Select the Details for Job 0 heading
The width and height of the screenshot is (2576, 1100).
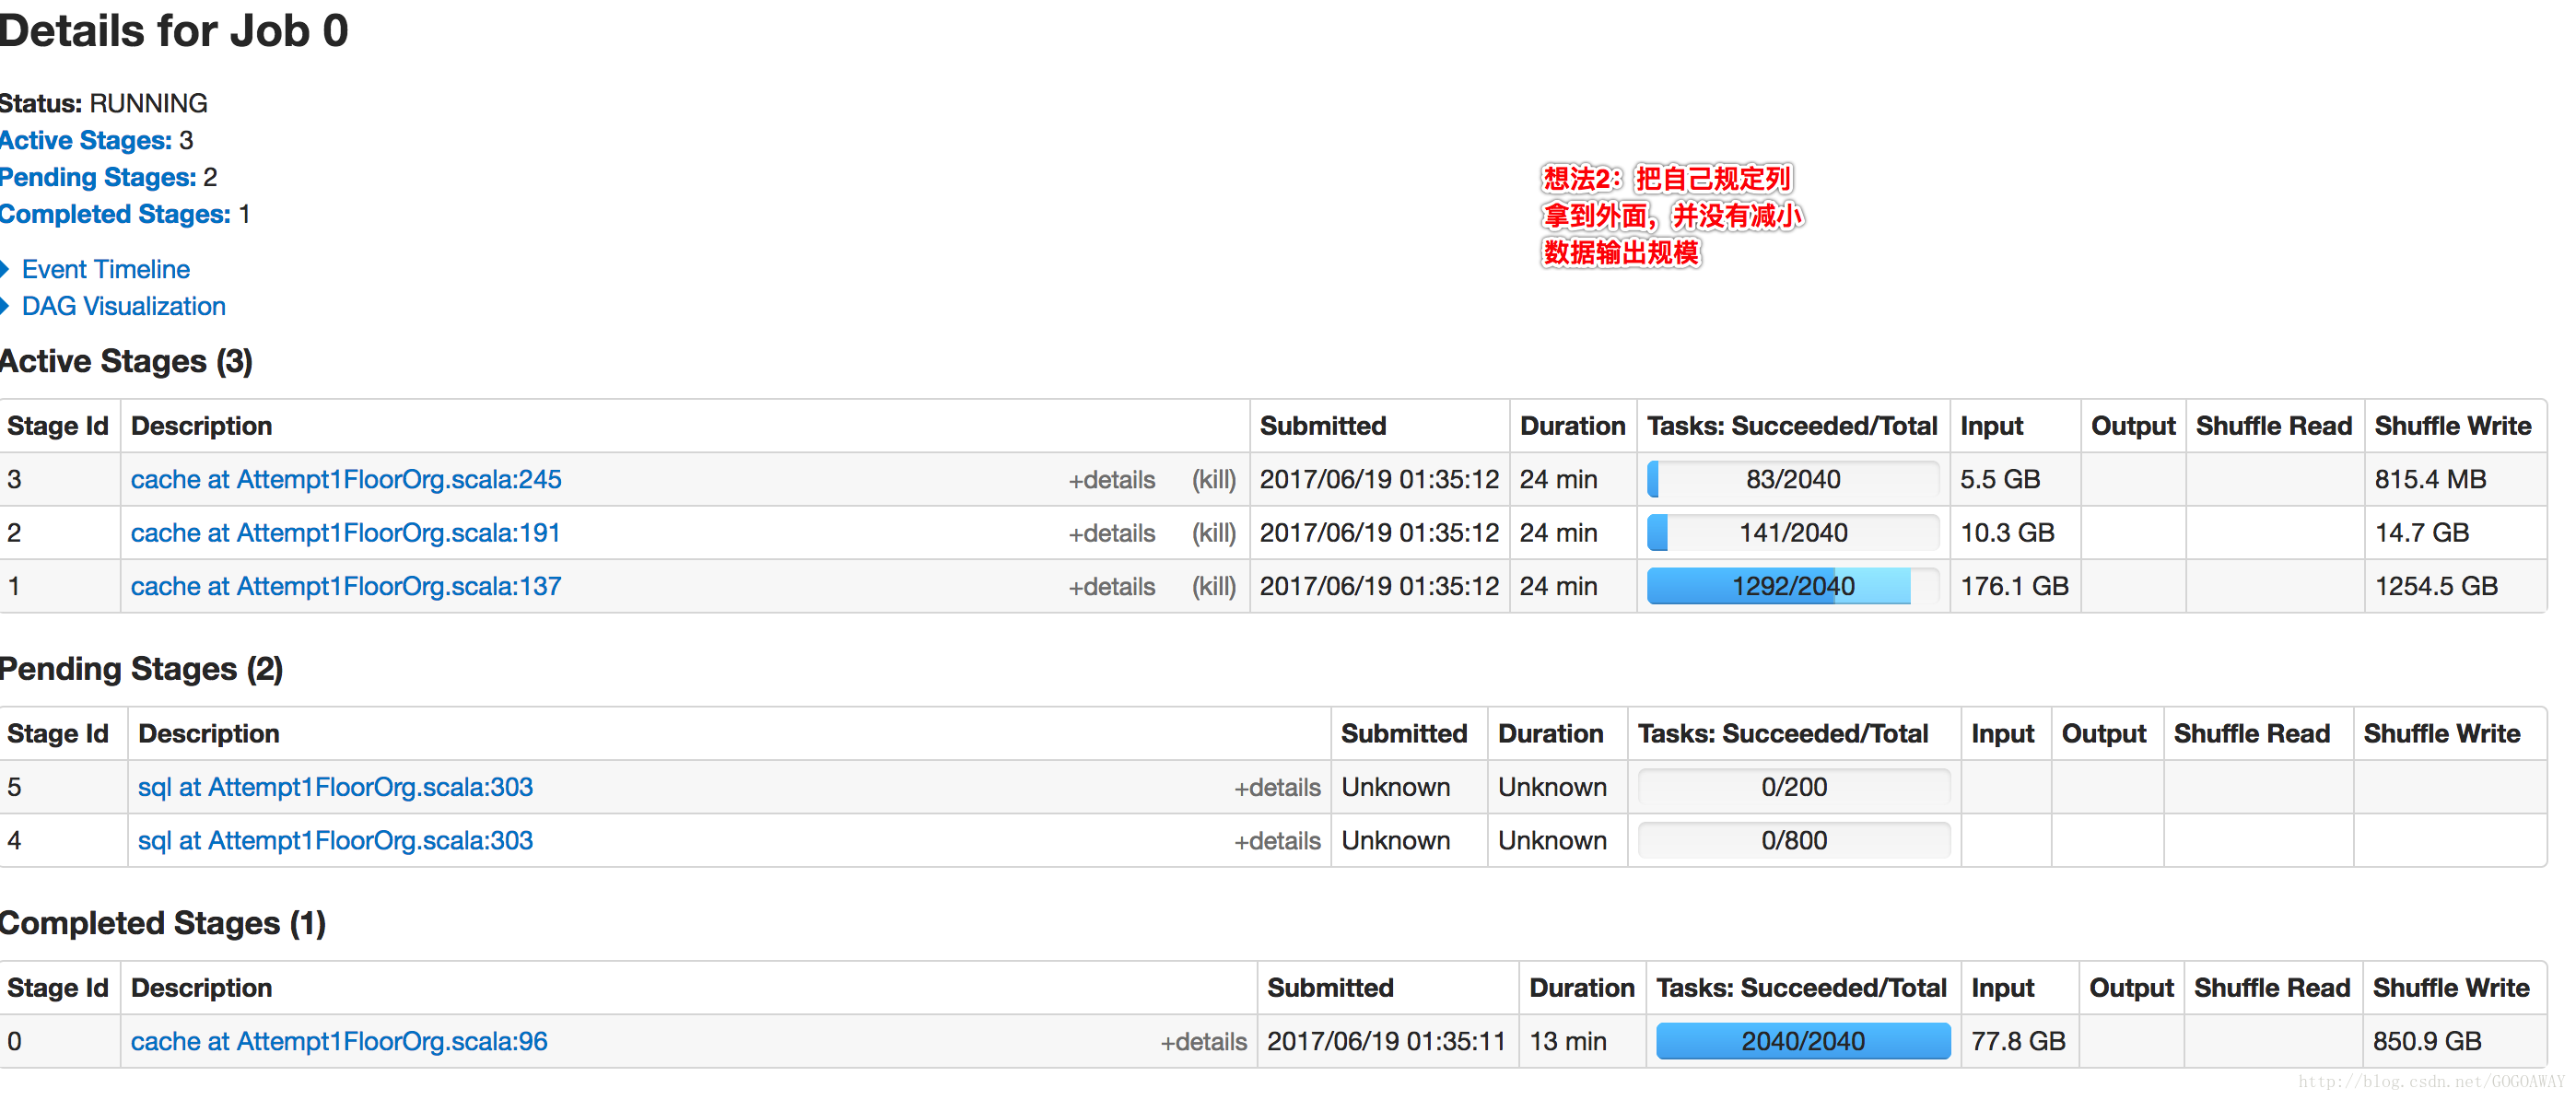coord(174,30)
